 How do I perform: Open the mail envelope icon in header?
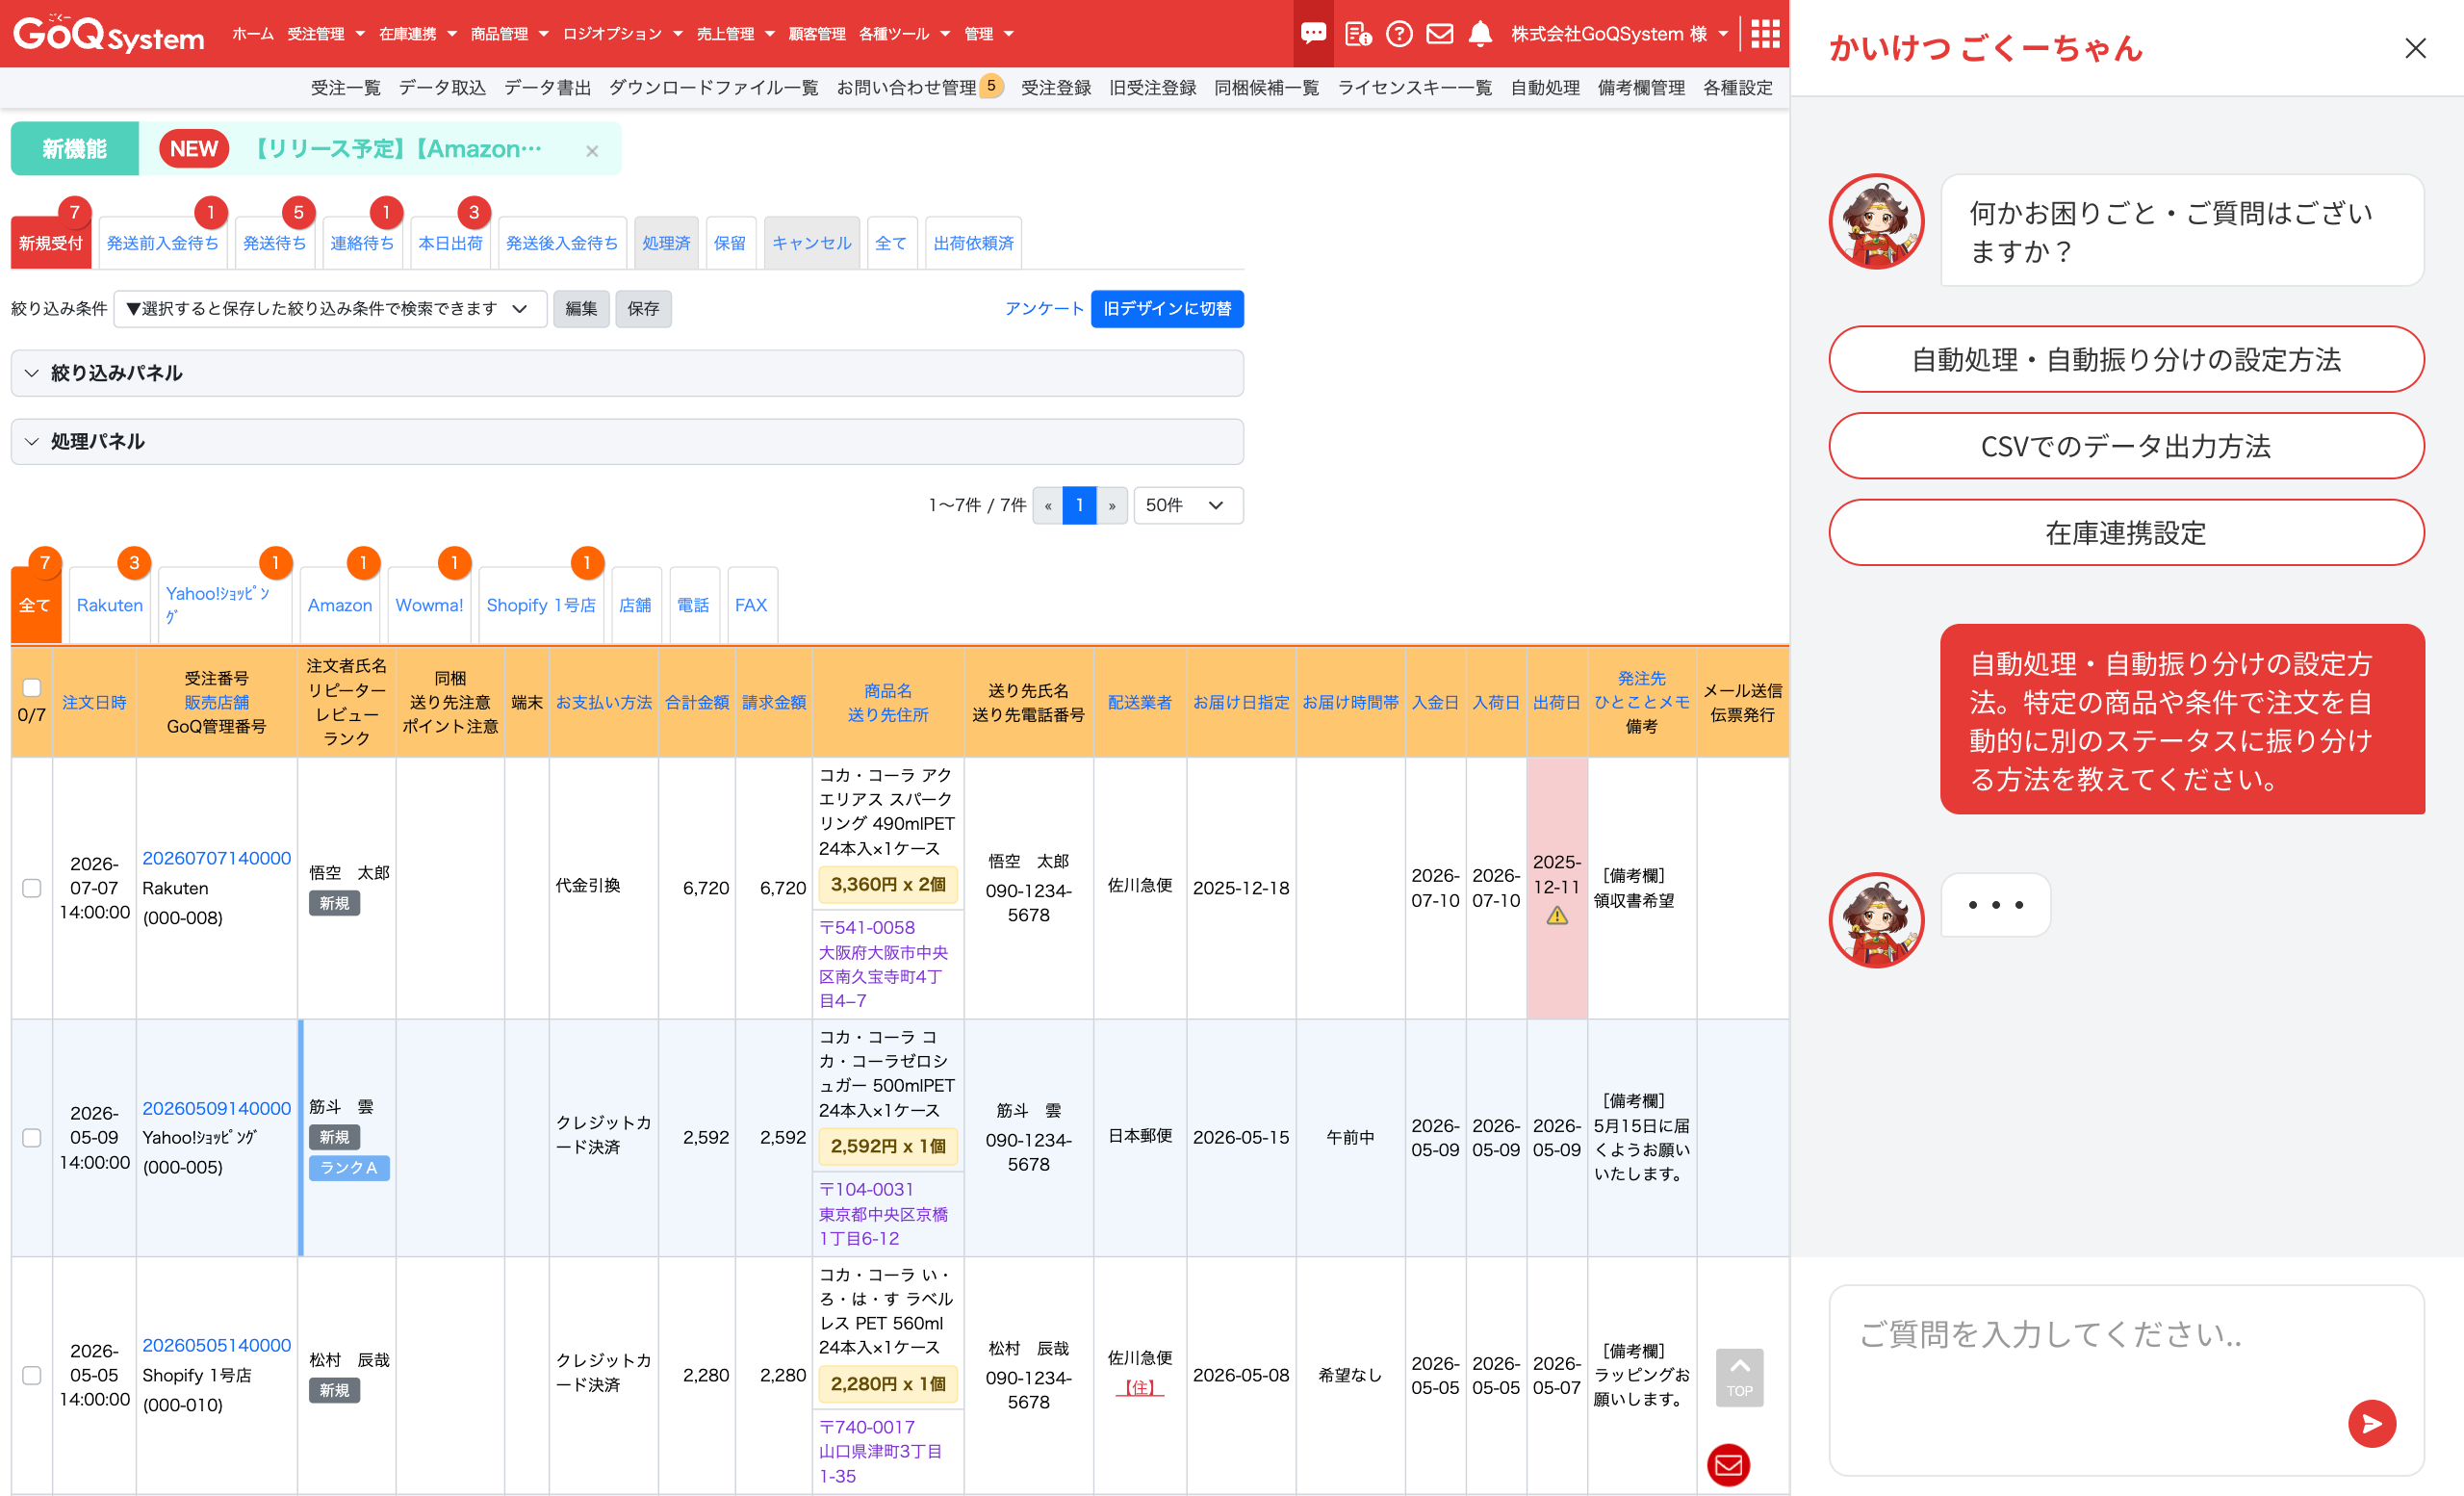pyautogui.click(x=1439, y=34)
